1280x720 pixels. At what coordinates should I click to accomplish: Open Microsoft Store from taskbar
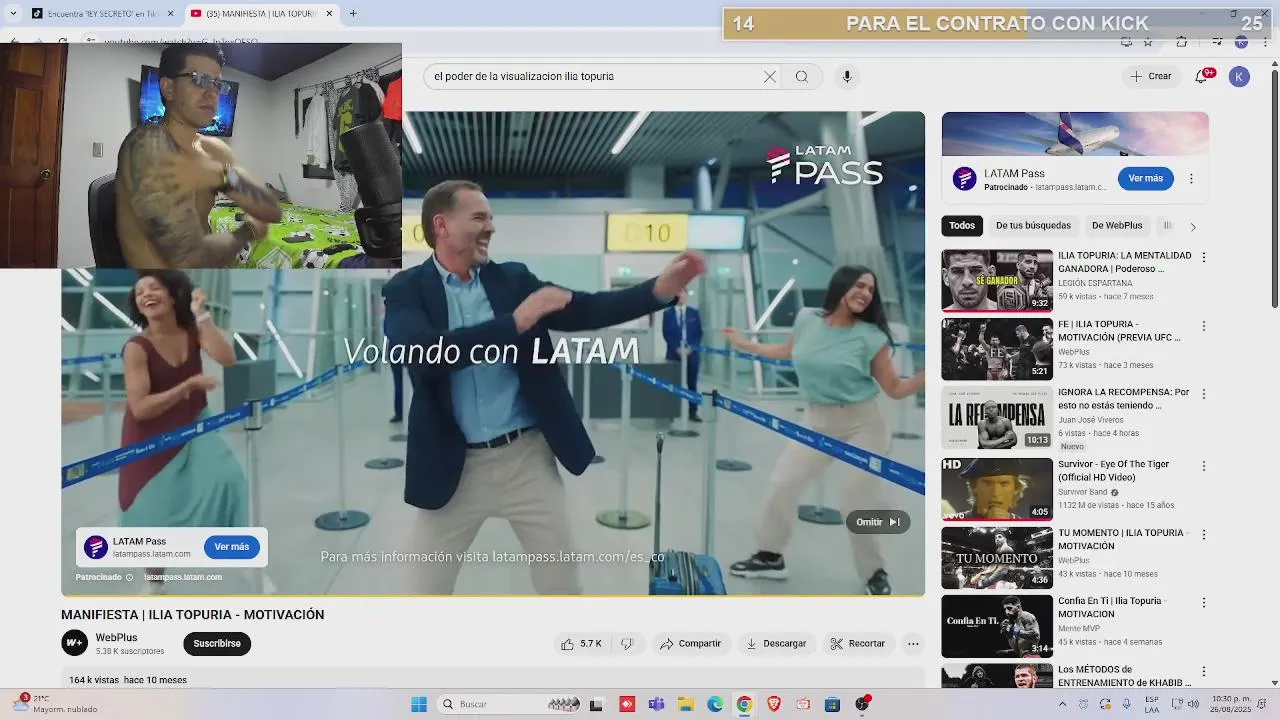click(x=832, y=704)
